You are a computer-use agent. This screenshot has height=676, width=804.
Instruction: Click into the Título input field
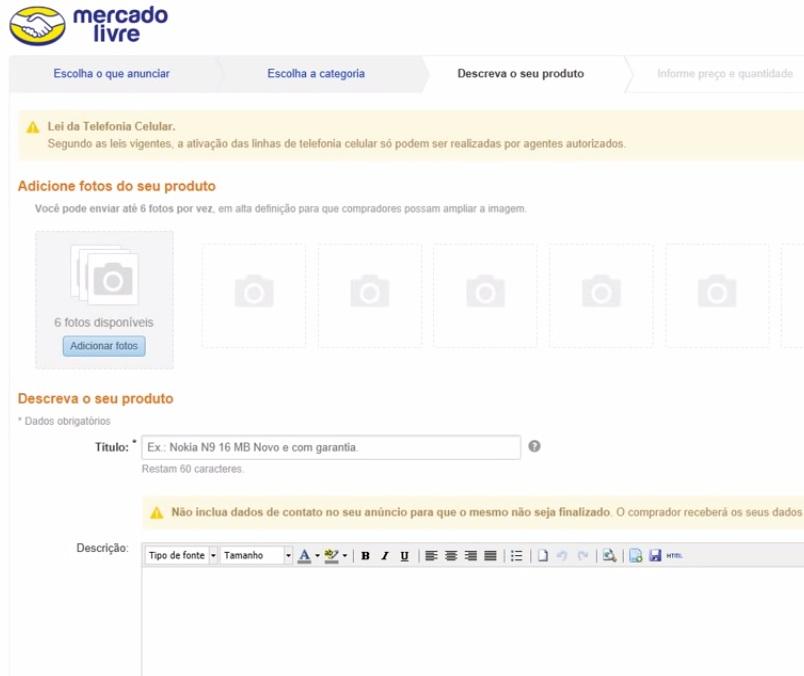pyautogui.click(x=330, y=447)
